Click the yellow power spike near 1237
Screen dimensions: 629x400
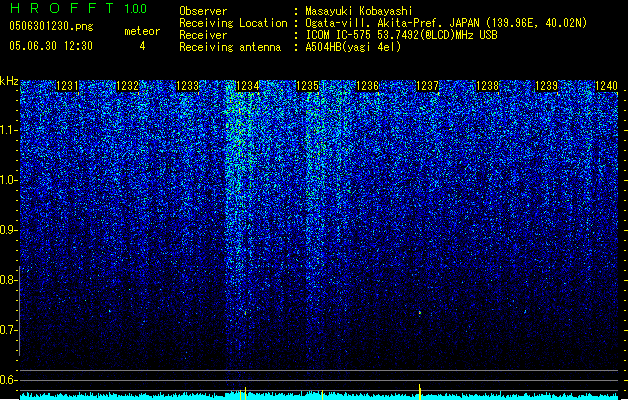pos(420,392)
